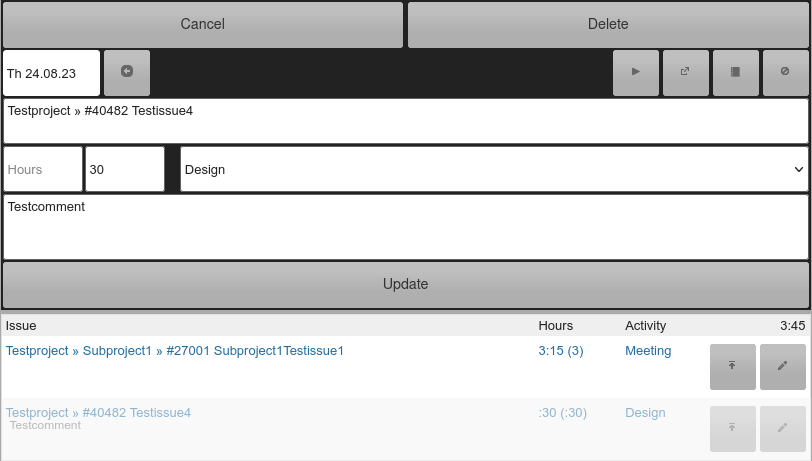The height and width of the screenshot is (461, 812).
Task: Click the left arrow icon beside date
Action: (127, 73)
